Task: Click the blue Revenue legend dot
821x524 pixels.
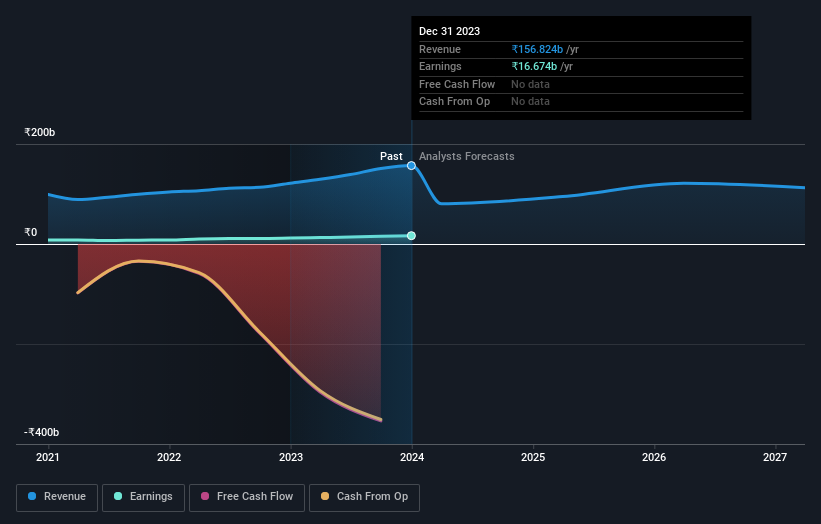Action: [x=32, y=496]
